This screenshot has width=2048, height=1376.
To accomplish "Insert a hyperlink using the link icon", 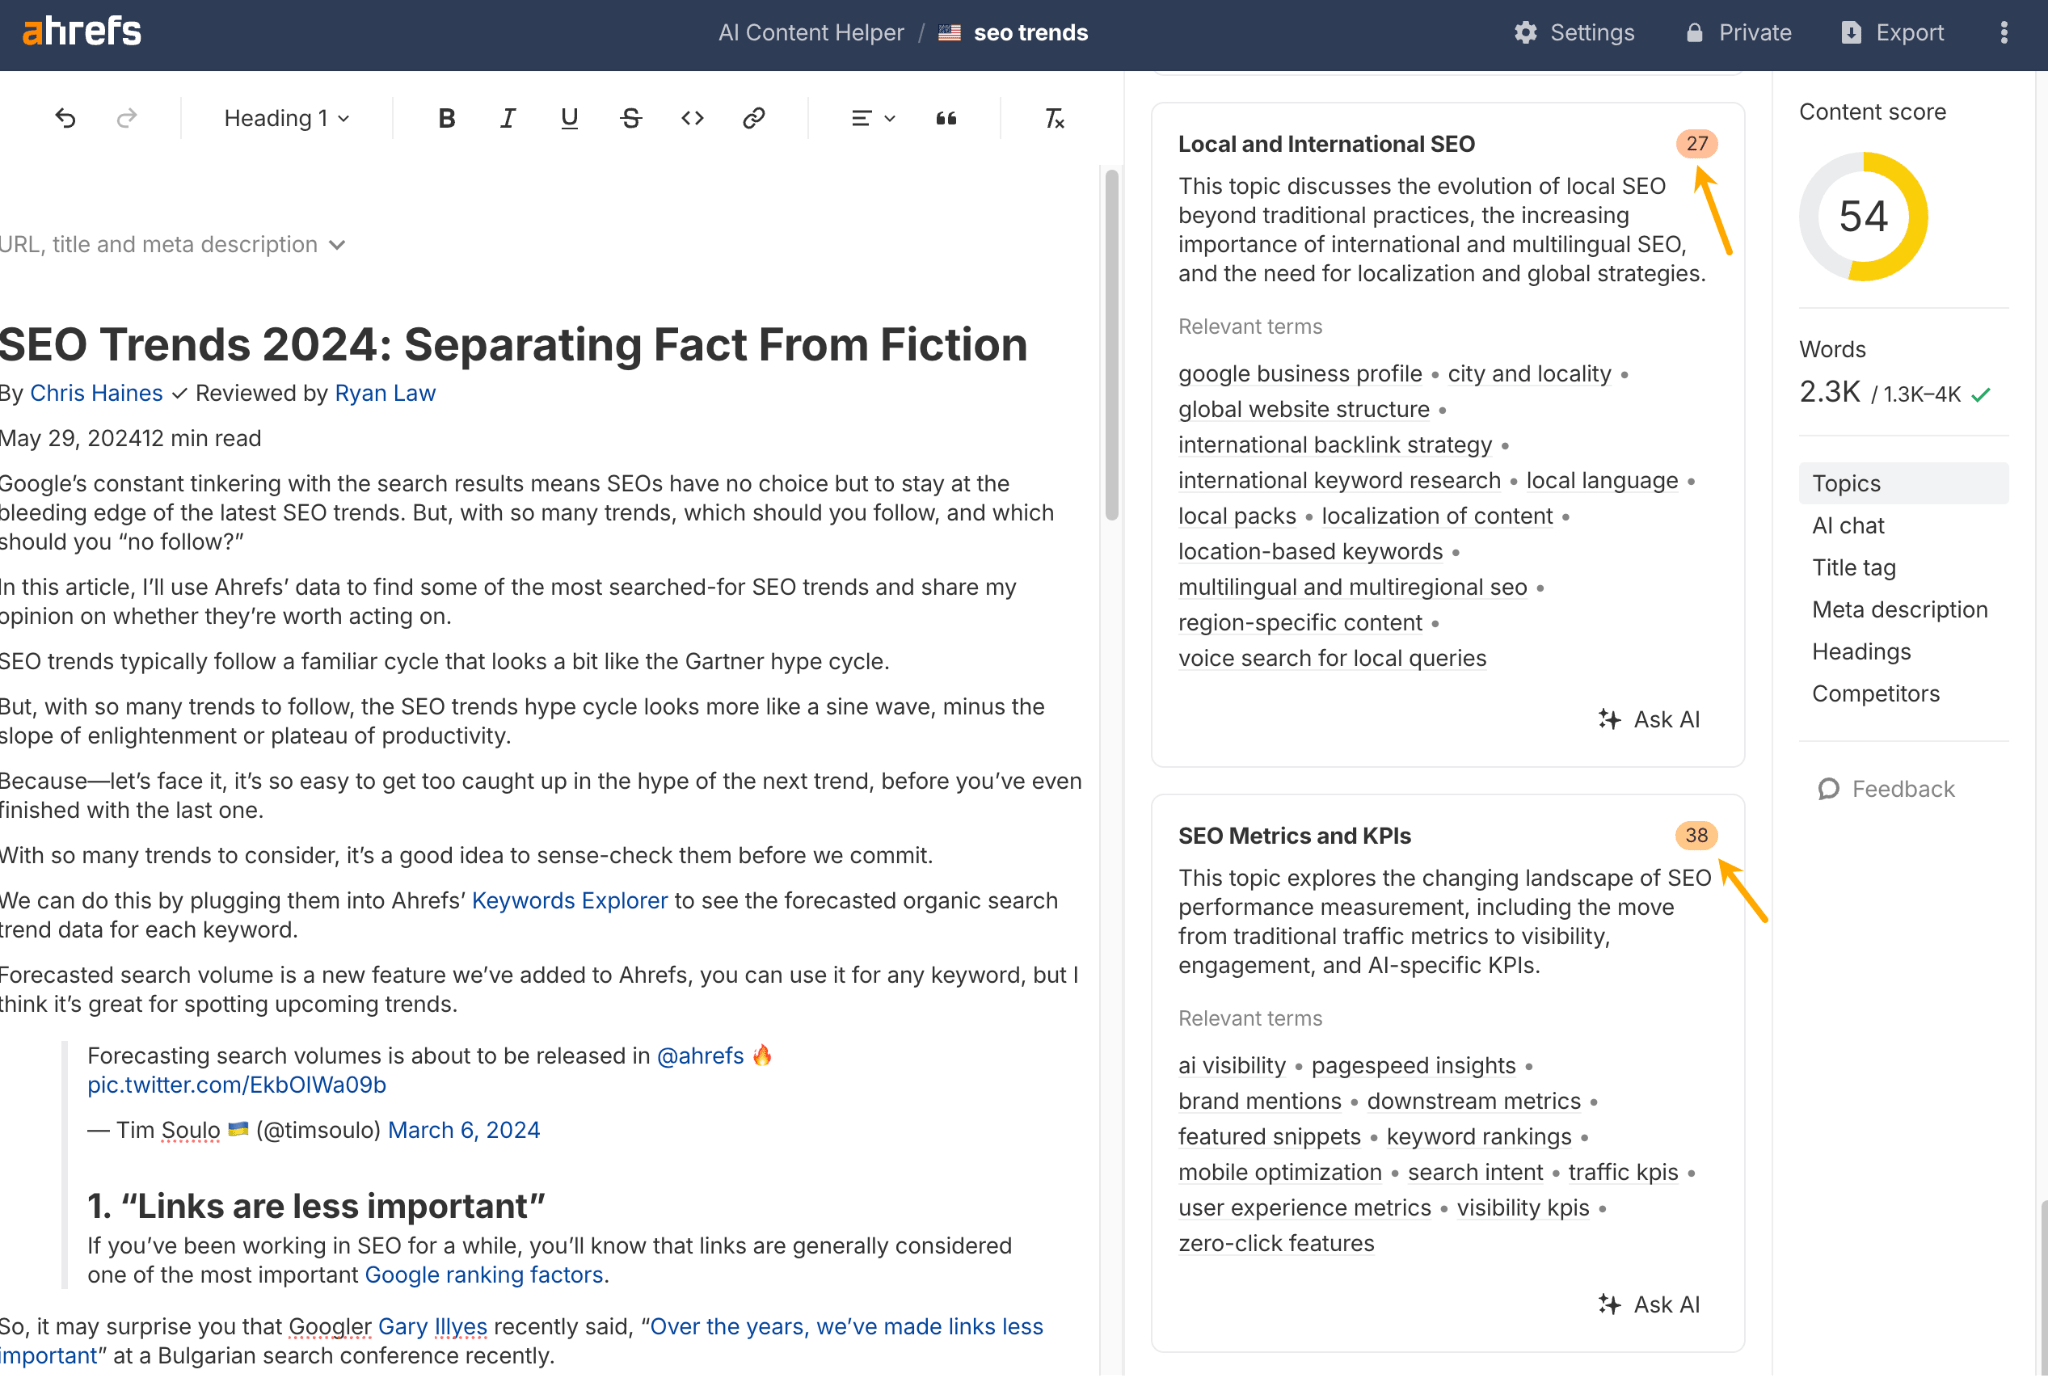I will 753,118.
